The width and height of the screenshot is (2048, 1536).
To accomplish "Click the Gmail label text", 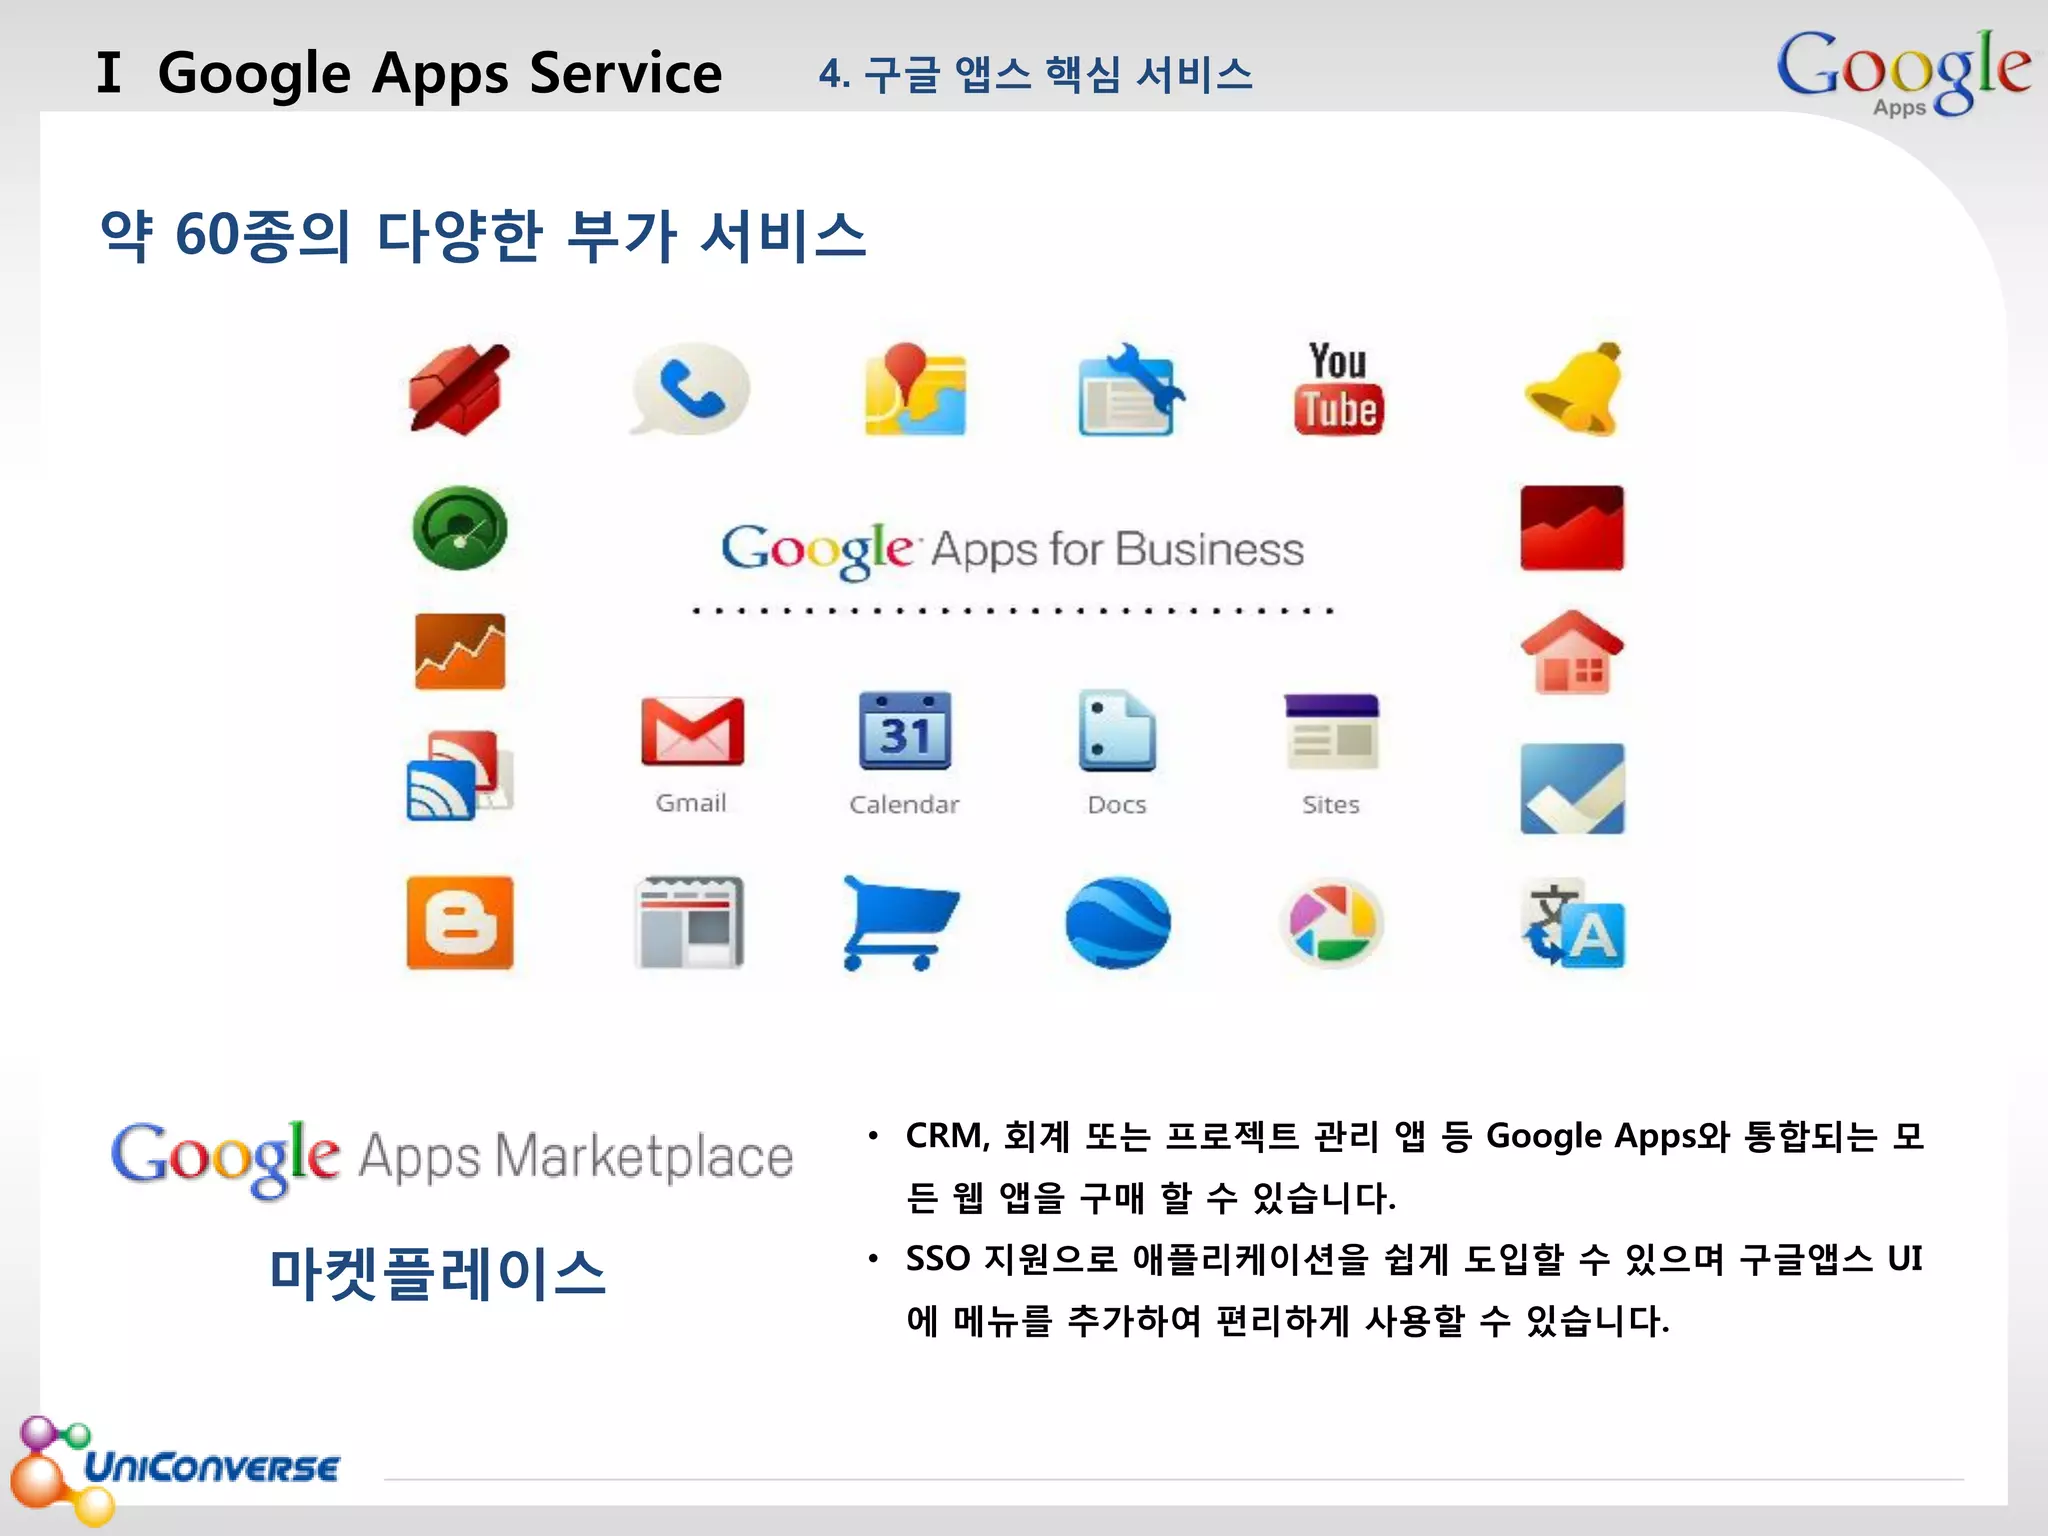I will [x=691, y=803].
